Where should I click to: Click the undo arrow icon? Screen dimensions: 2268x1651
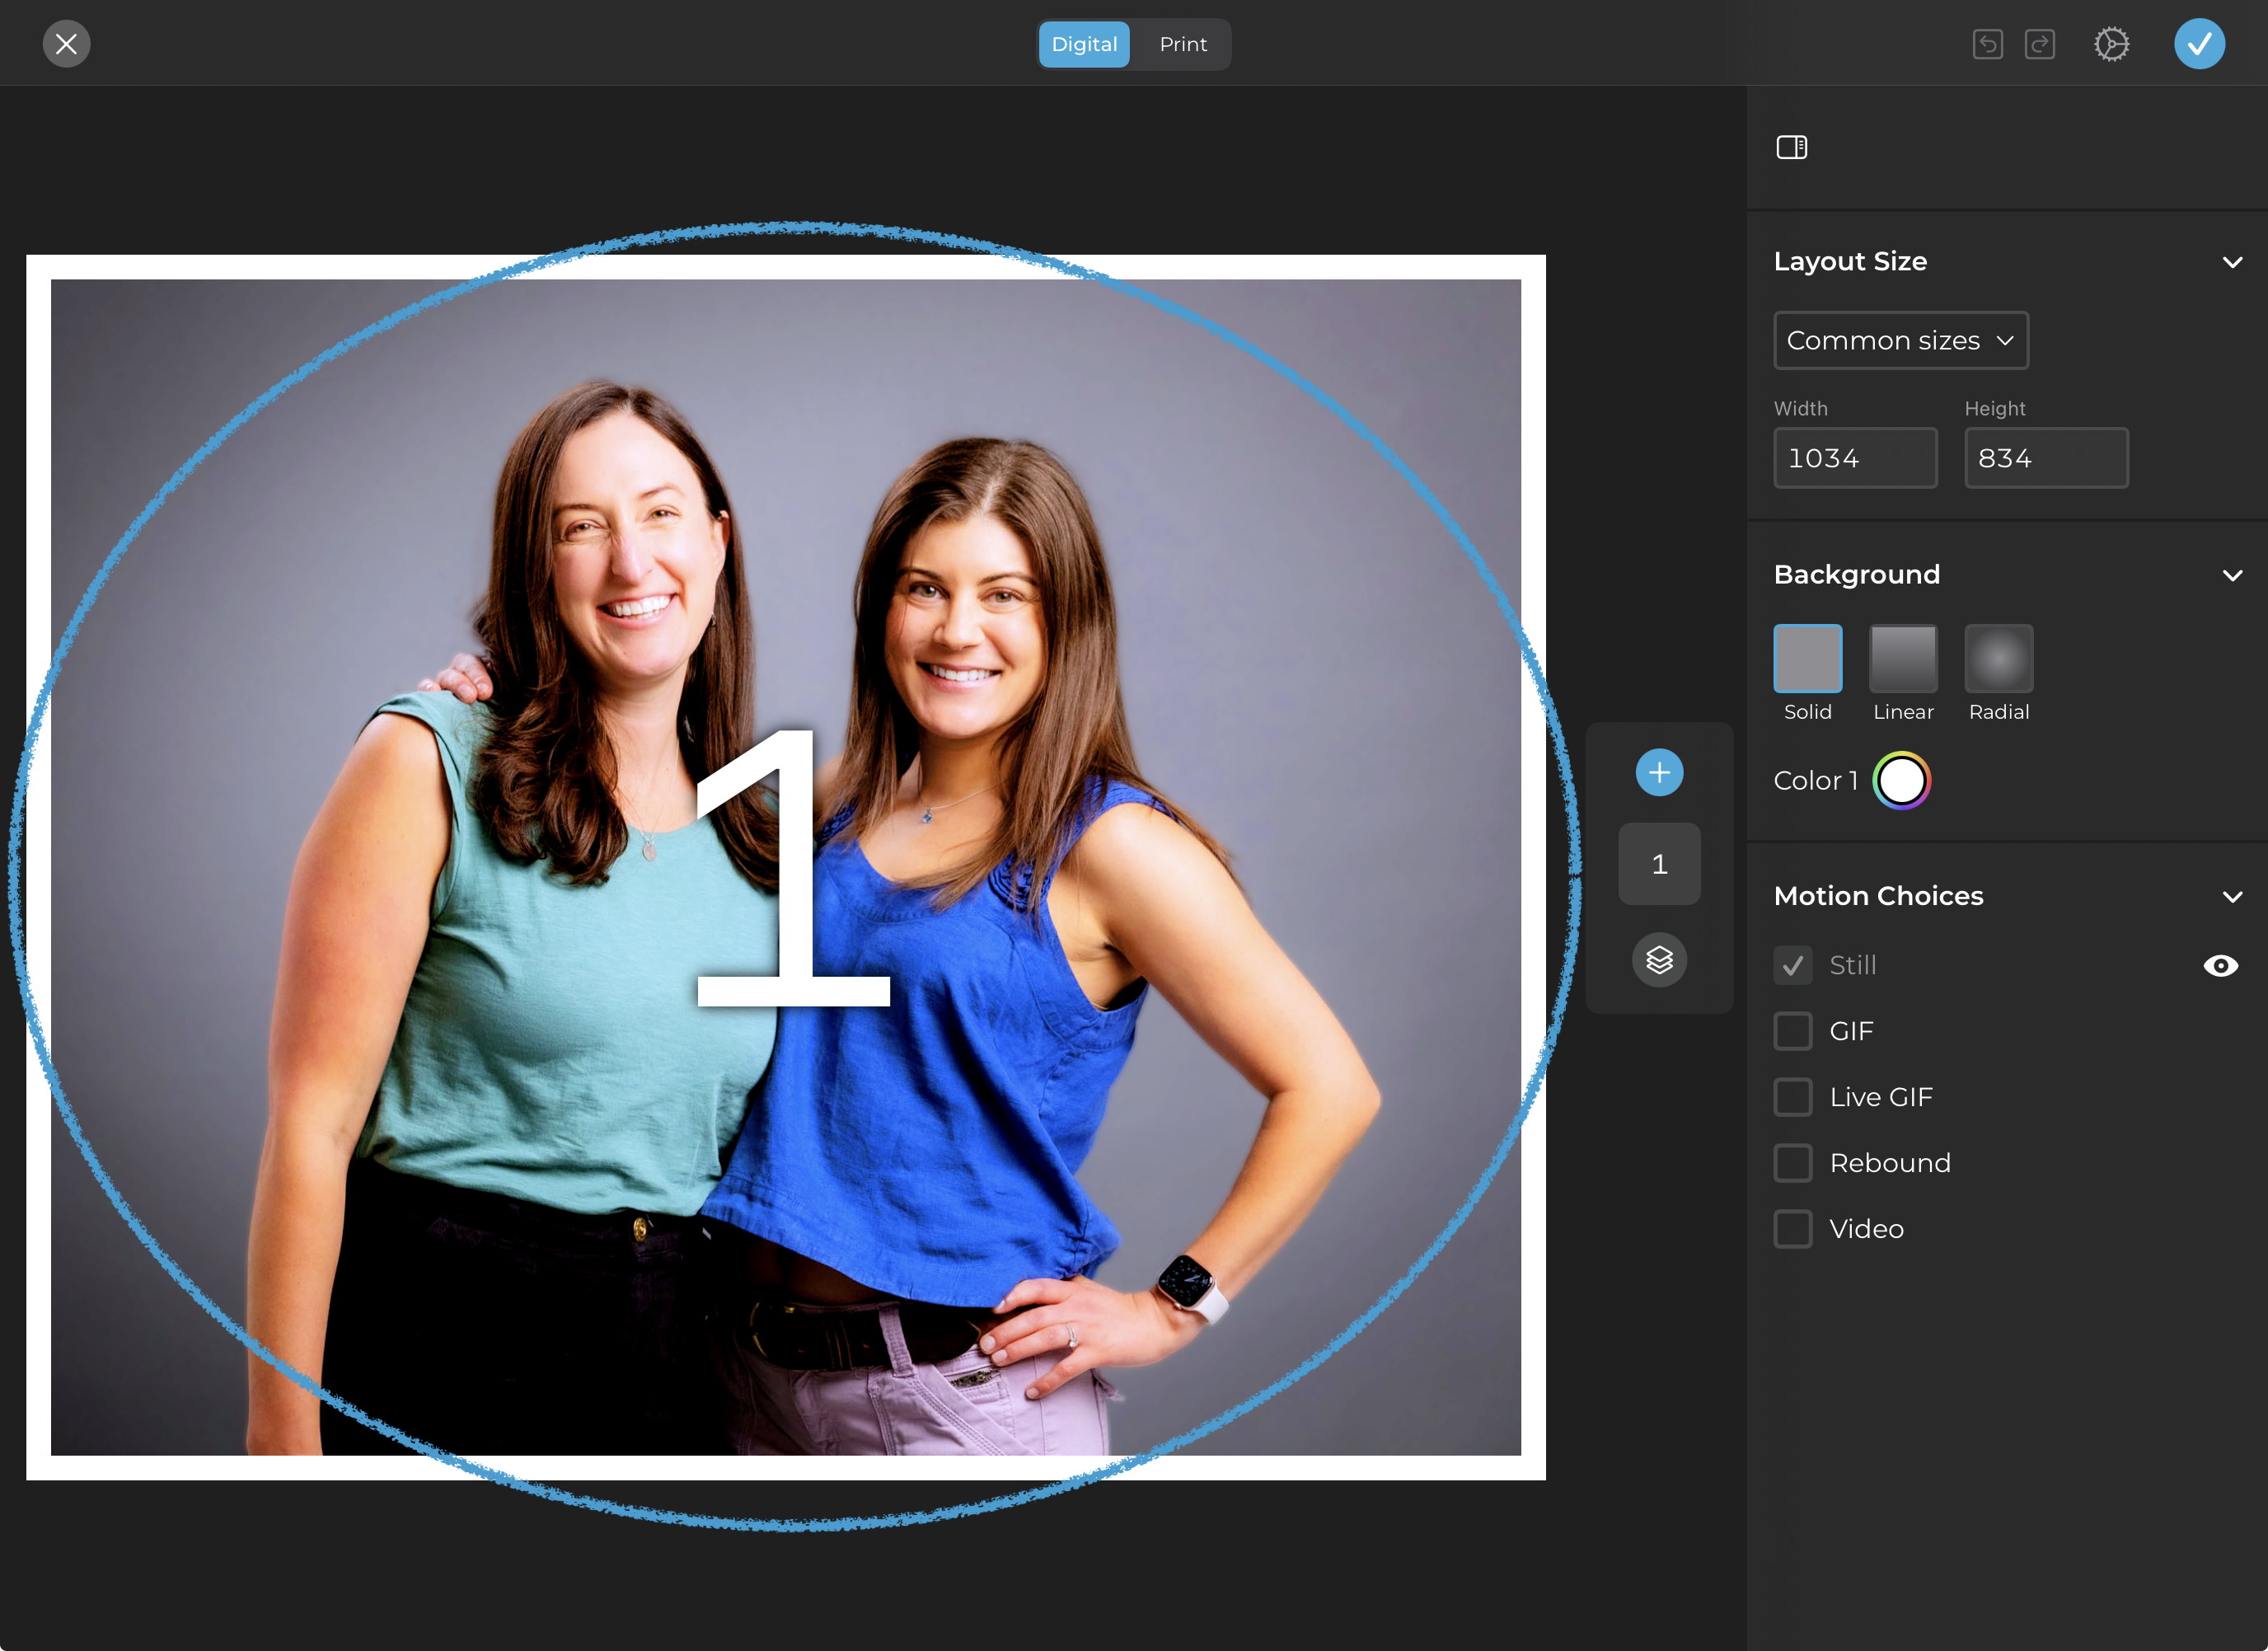click(1987, 44)
